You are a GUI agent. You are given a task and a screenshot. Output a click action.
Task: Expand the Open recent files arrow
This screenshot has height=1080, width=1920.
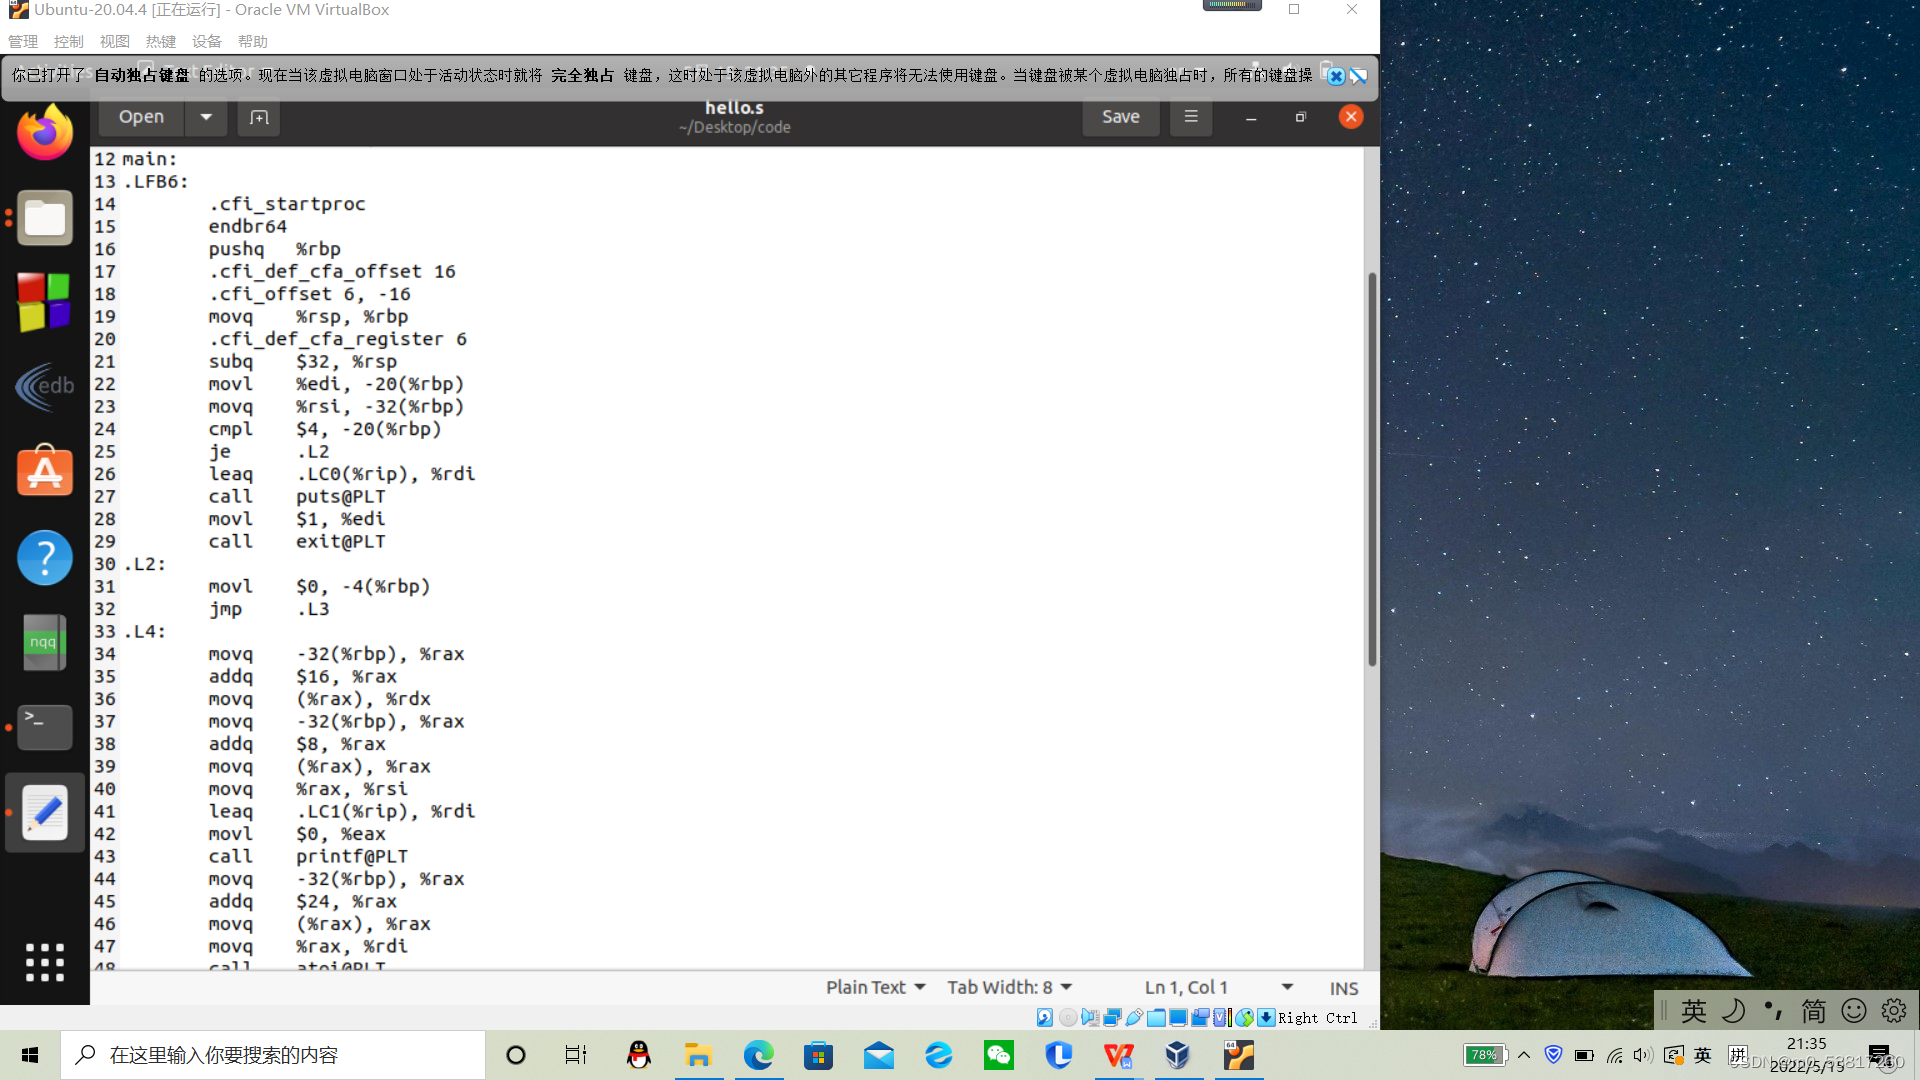click(206, 117)
